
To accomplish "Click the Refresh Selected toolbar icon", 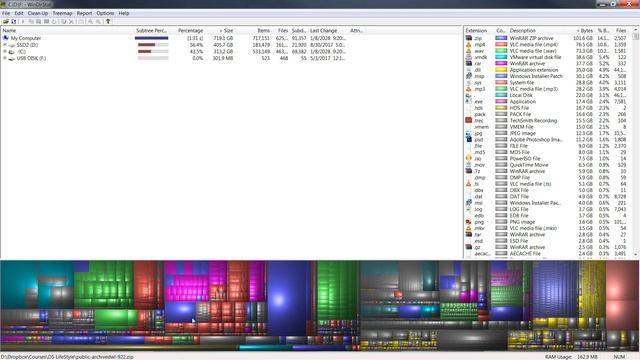I will click(x=54, y=22).
